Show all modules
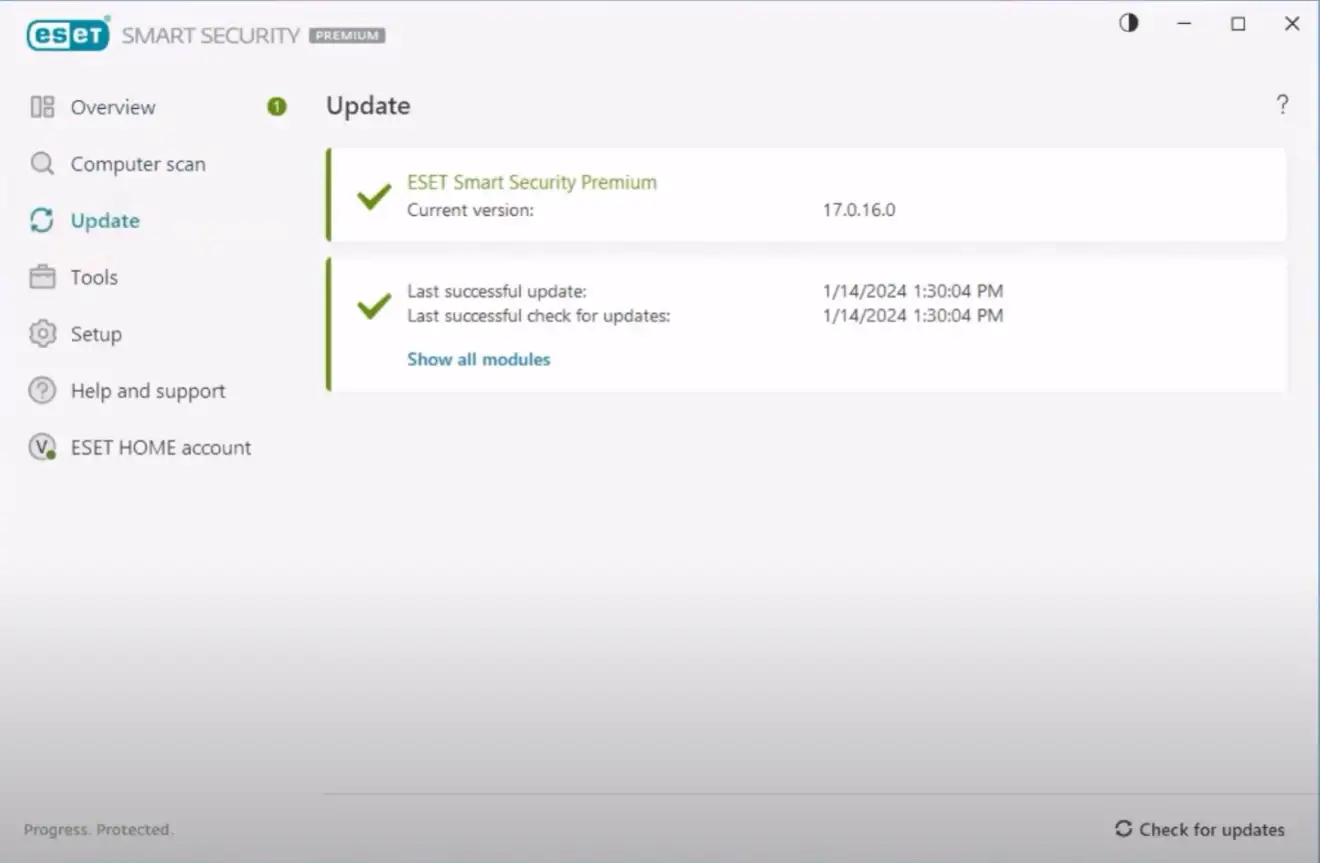Image resolution: width=1320 pixels, height=863 pixels. (x=478, y=359)
